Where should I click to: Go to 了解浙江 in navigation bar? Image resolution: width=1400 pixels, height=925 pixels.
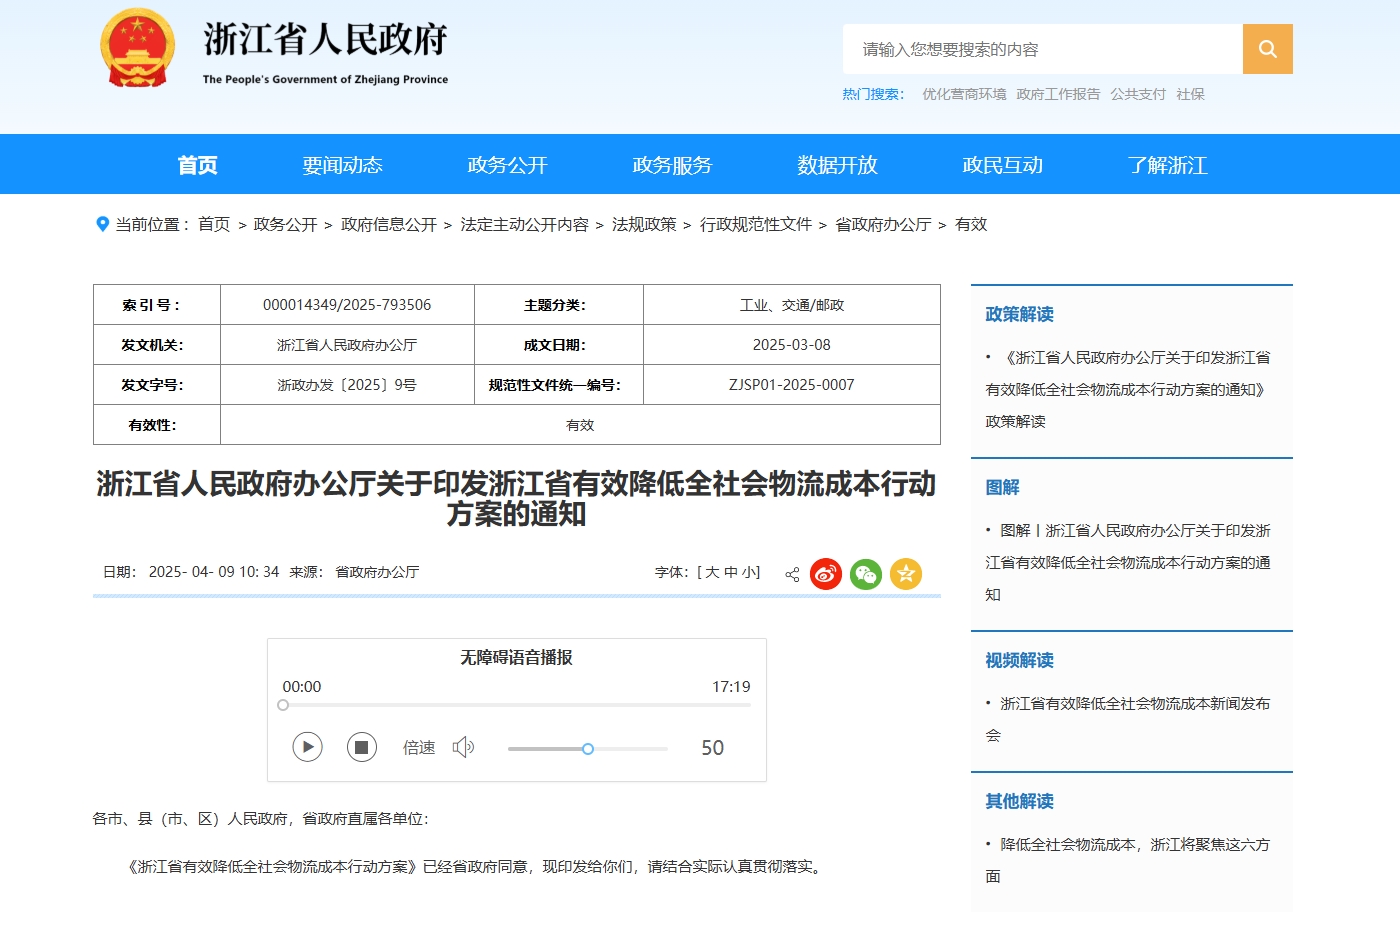1167,165
